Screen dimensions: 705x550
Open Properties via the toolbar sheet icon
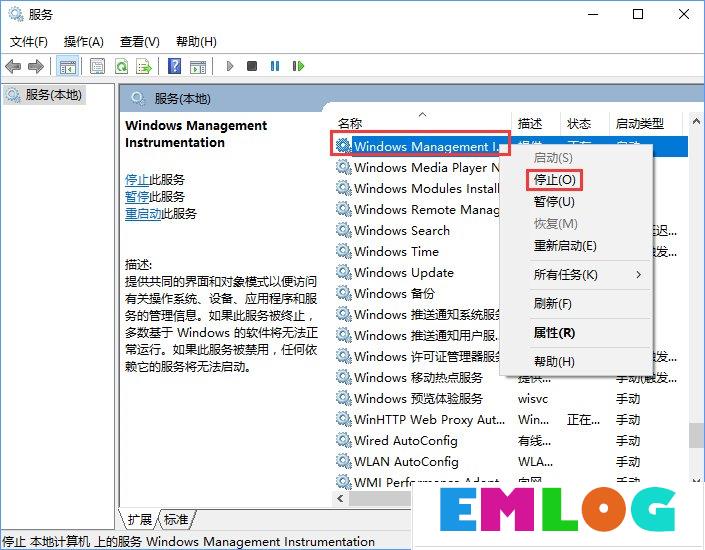98,67
